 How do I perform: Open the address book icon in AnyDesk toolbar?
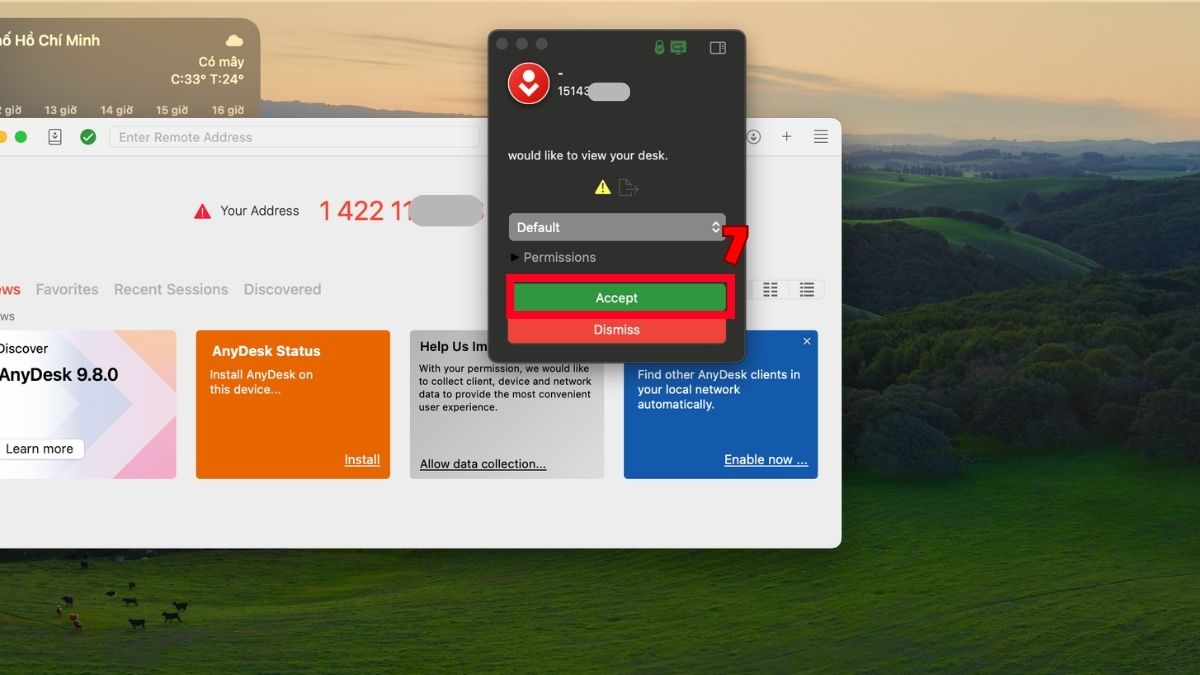(55, 137)
